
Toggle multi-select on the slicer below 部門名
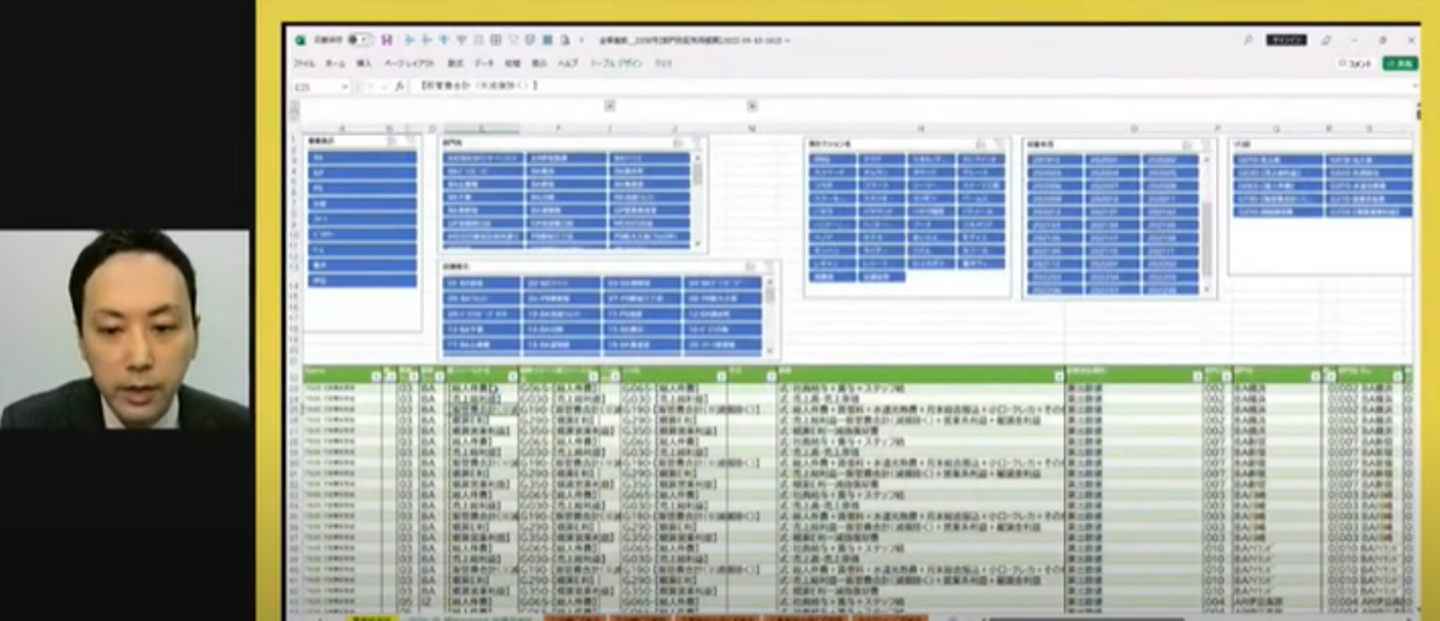coord(751,267)
